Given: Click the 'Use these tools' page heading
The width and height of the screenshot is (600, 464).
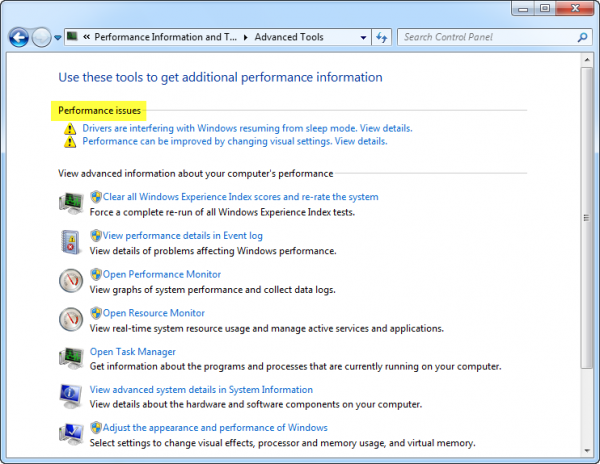Looking at the screenshot, I should (220, 77).
